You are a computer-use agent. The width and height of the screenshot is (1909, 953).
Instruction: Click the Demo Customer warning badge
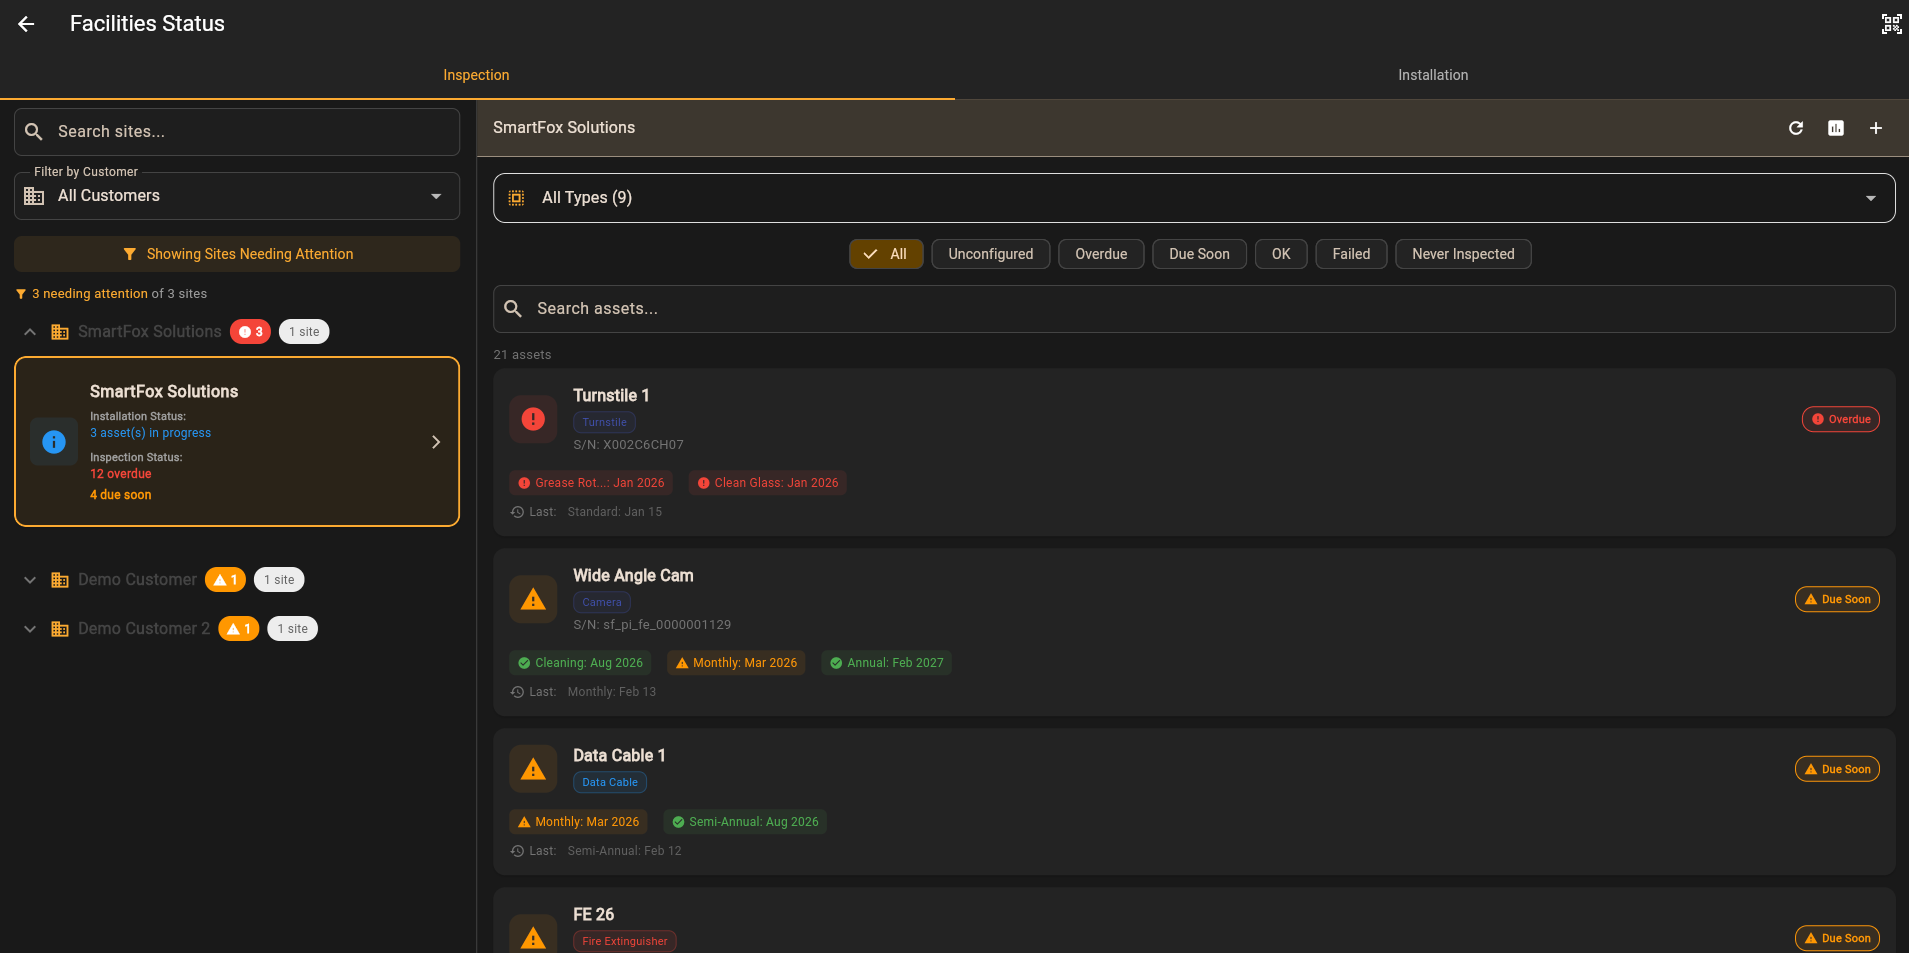pyautogui.click(x=225, y=580)
